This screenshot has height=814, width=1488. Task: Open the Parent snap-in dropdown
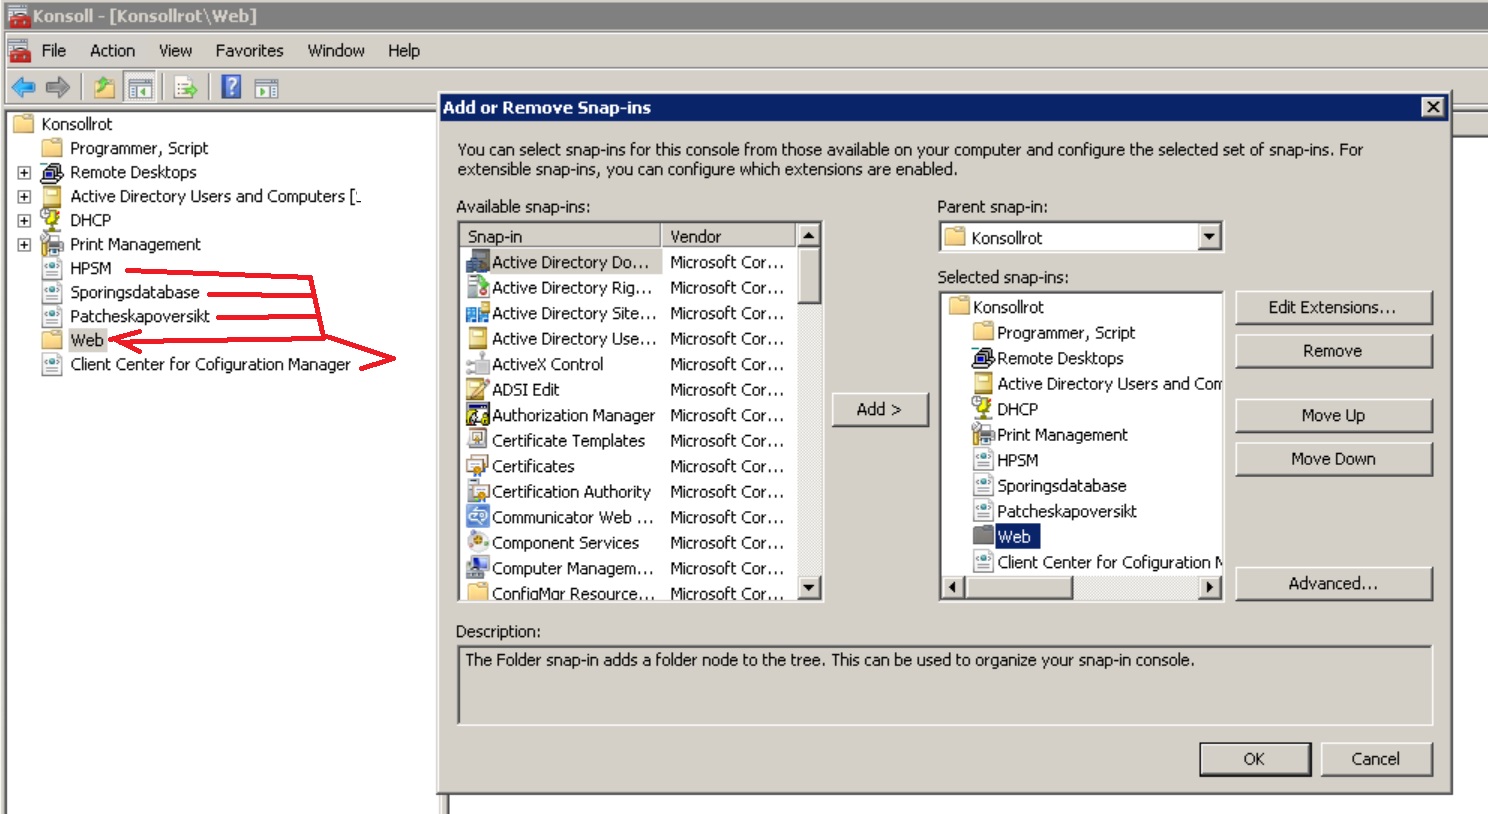[1209, 237]
